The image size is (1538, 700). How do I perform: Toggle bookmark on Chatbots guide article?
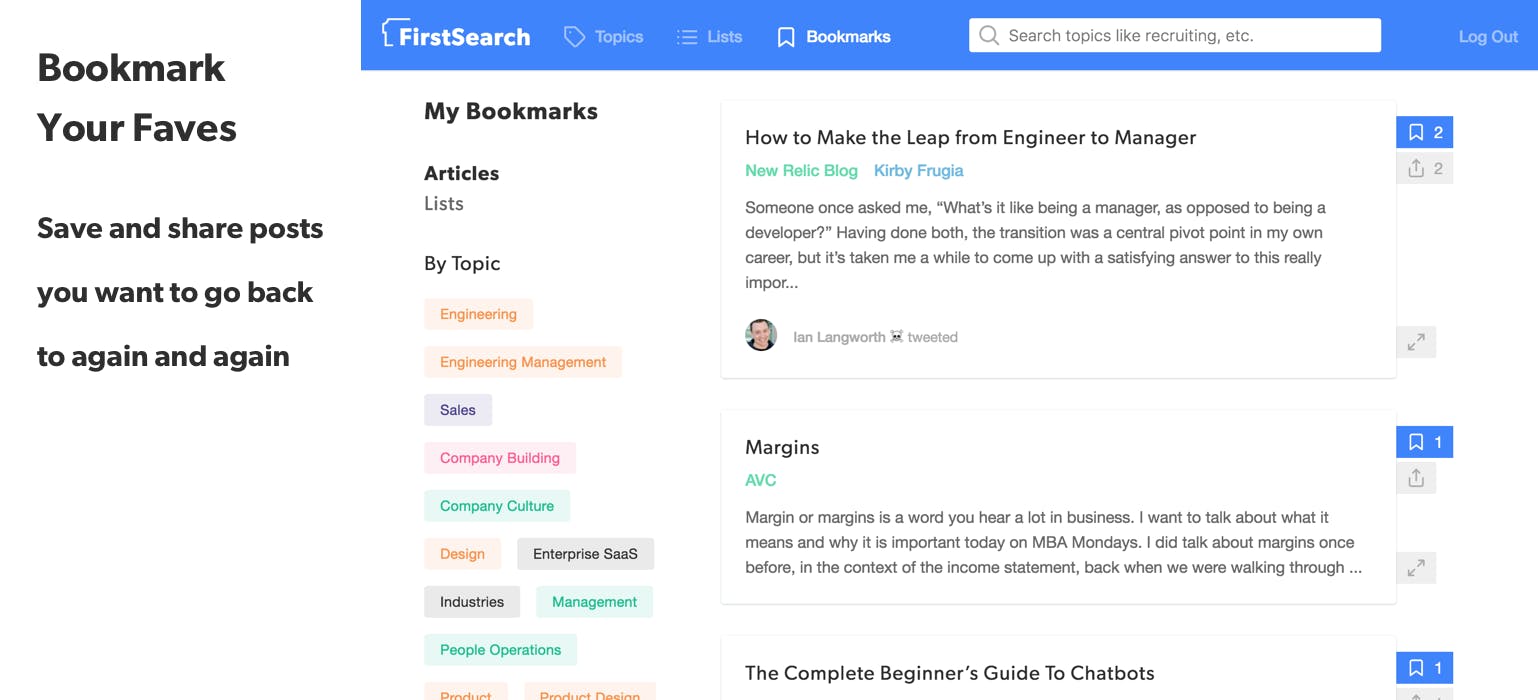click(1424, 668)
